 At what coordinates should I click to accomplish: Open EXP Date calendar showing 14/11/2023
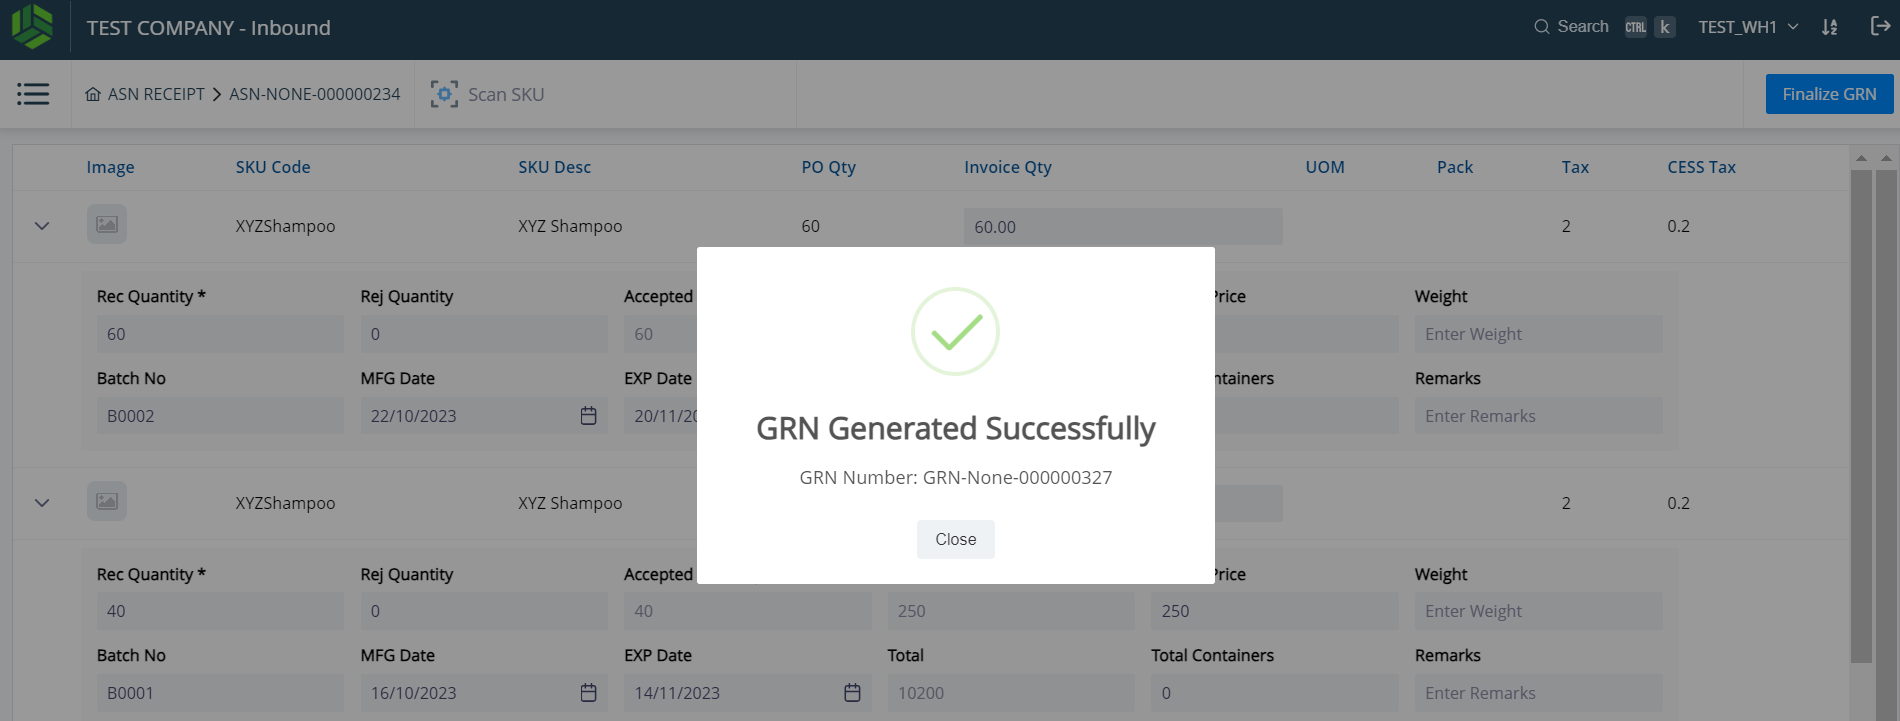click(x=852, y=693)
